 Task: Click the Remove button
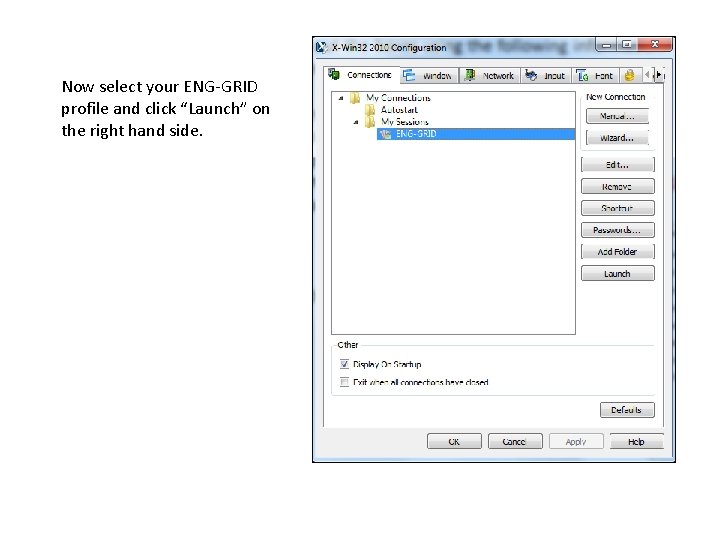point(618,186)
